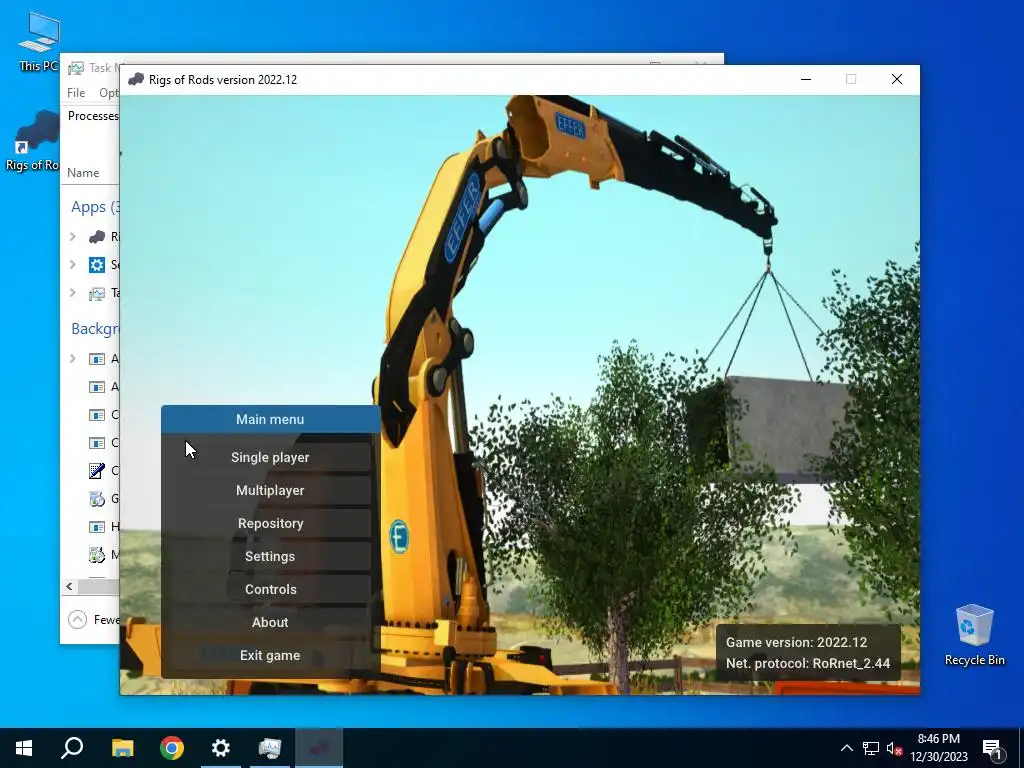Select Rigs of Rods process icon in Task Manager

point(97,237)
